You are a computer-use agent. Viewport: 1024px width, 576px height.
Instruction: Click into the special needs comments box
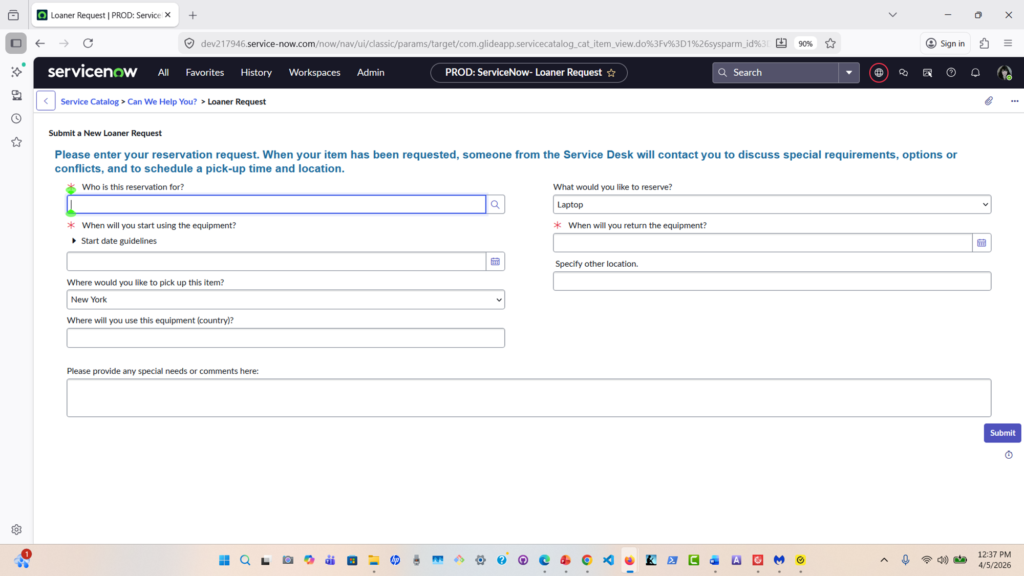point(528,397)
